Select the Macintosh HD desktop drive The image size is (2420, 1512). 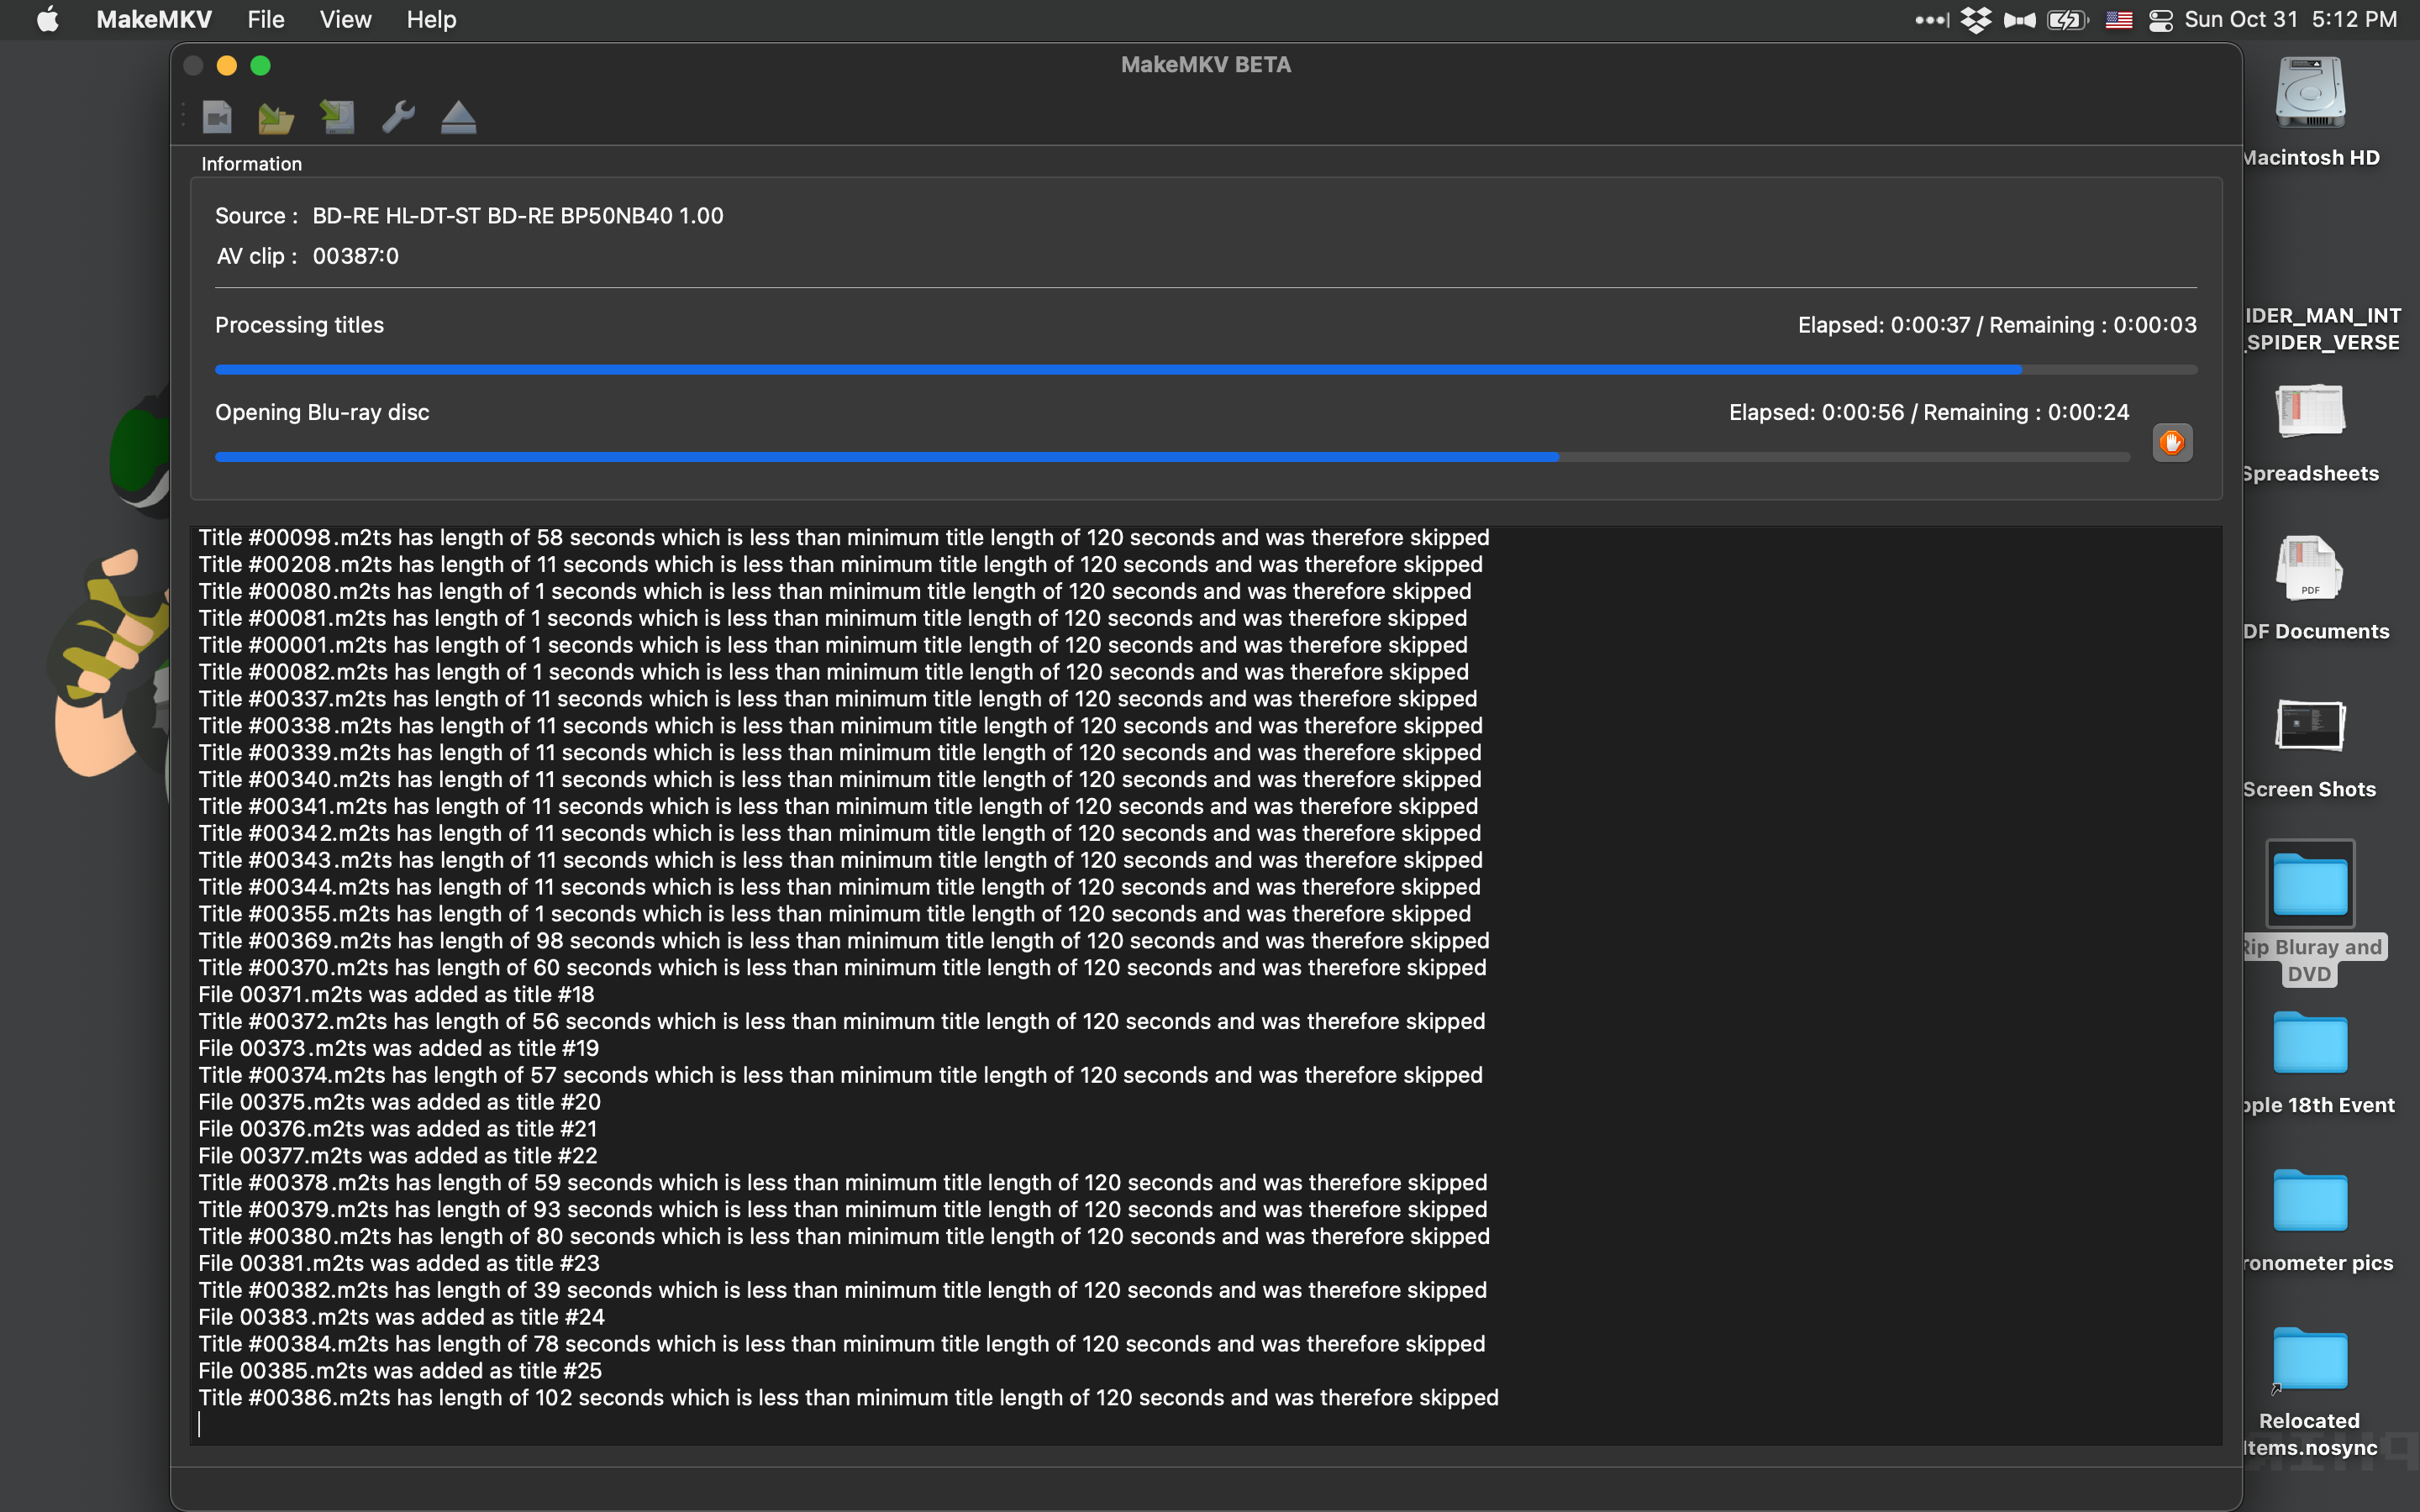[2310, 94]
